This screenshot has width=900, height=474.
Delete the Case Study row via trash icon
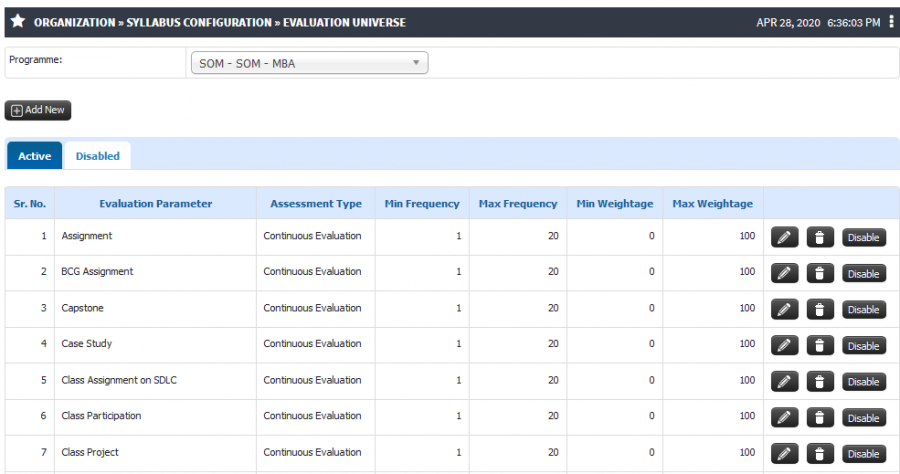(x=820, y=345)
